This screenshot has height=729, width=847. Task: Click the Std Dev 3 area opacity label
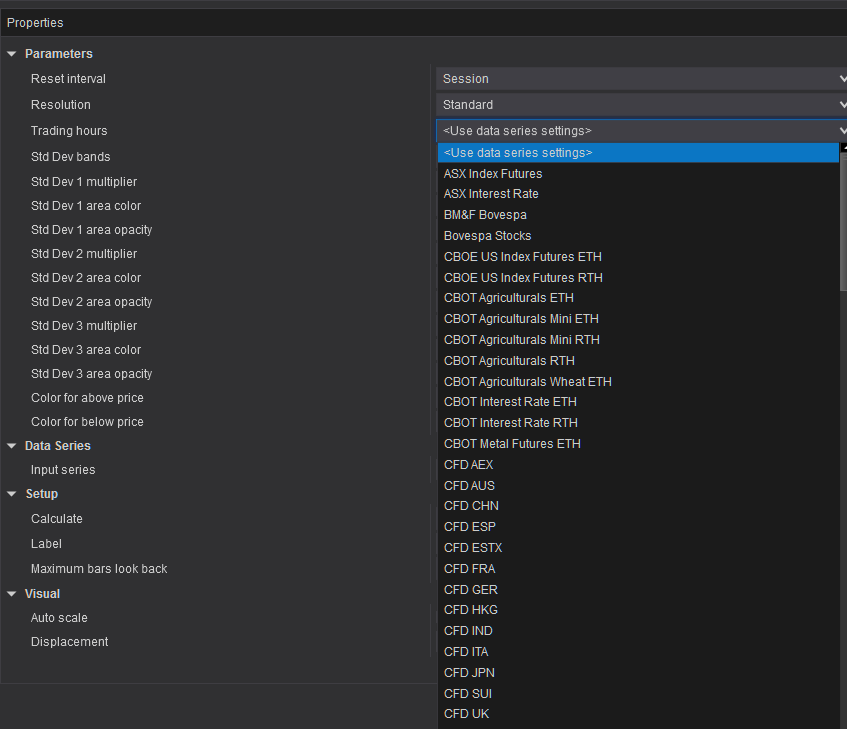(x=91, y=374)
